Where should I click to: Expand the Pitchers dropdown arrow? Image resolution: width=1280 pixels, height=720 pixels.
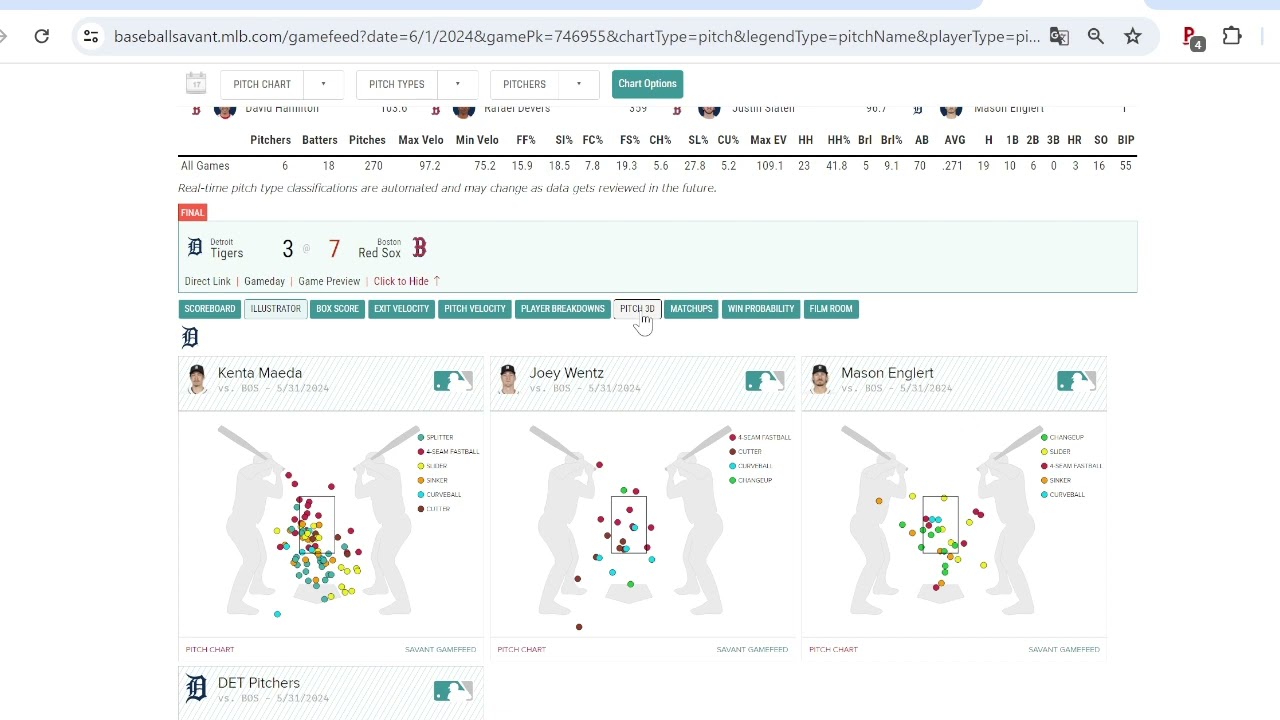578,84
